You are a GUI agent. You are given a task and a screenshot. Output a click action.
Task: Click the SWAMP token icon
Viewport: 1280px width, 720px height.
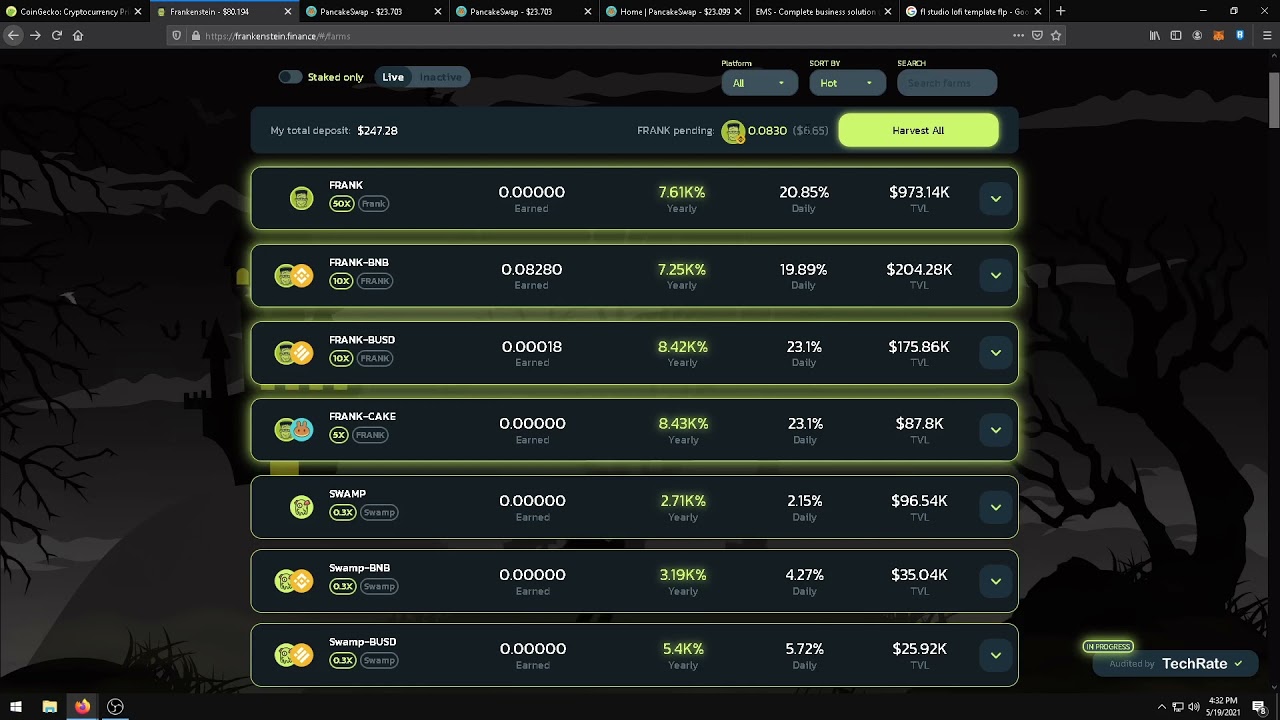[301, 507]
